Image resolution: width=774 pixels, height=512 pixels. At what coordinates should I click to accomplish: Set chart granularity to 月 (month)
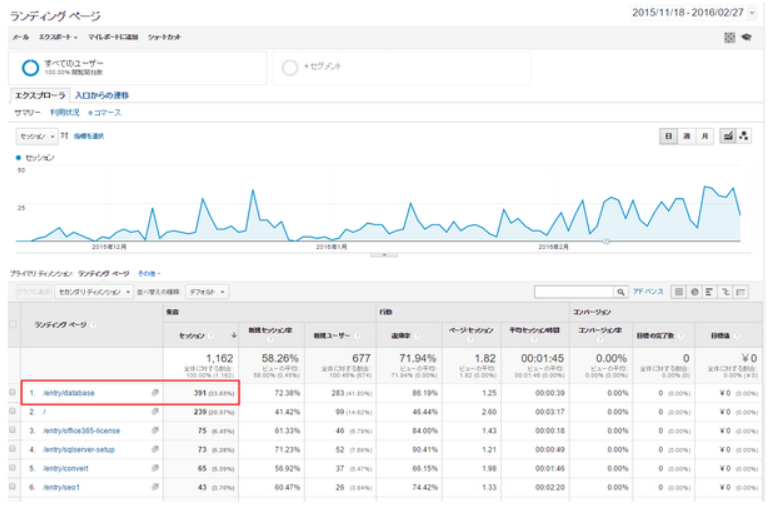(x=704, y=136)
